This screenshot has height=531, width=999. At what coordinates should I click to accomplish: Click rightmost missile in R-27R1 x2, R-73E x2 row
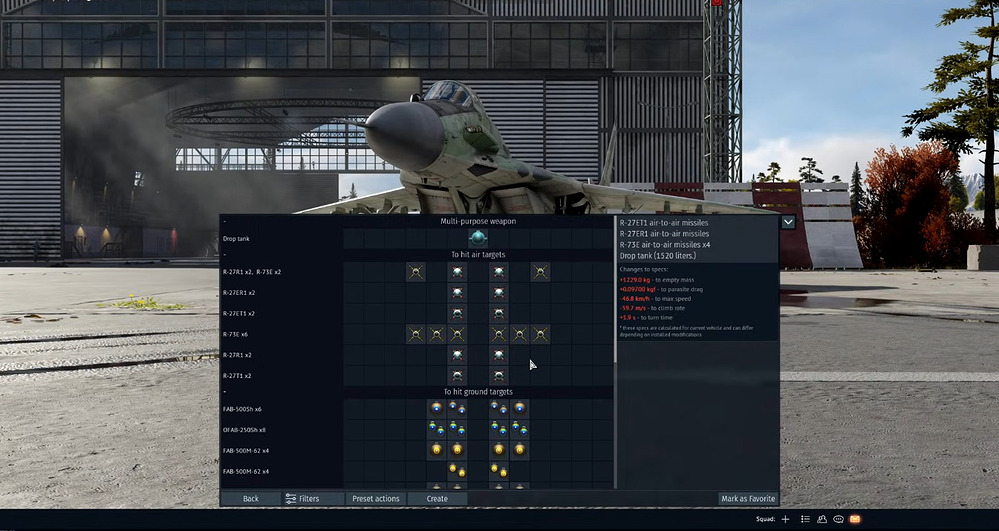coord(540,271)
